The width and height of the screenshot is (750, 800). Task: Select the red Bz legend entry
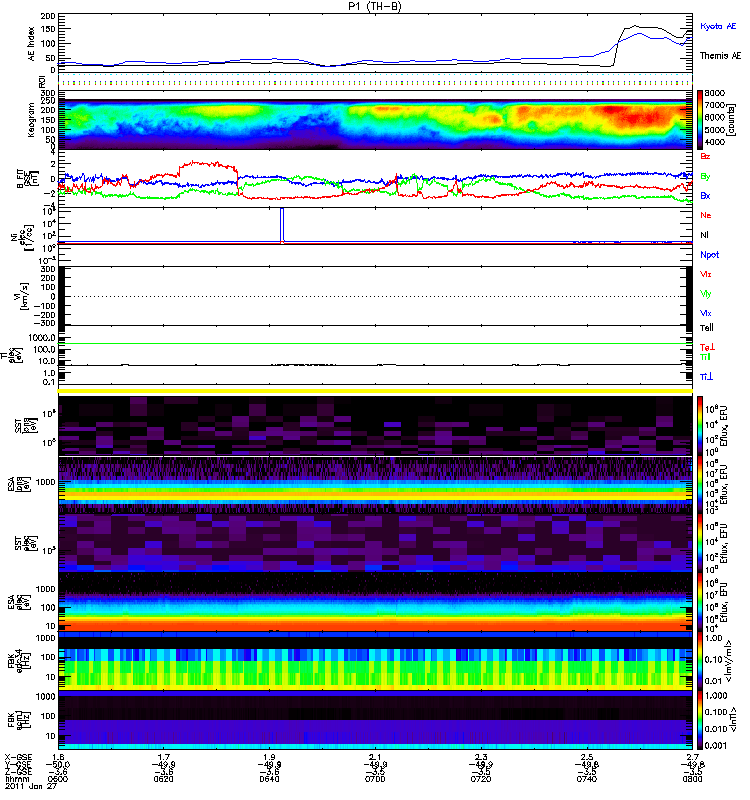[x=706, y=157]
